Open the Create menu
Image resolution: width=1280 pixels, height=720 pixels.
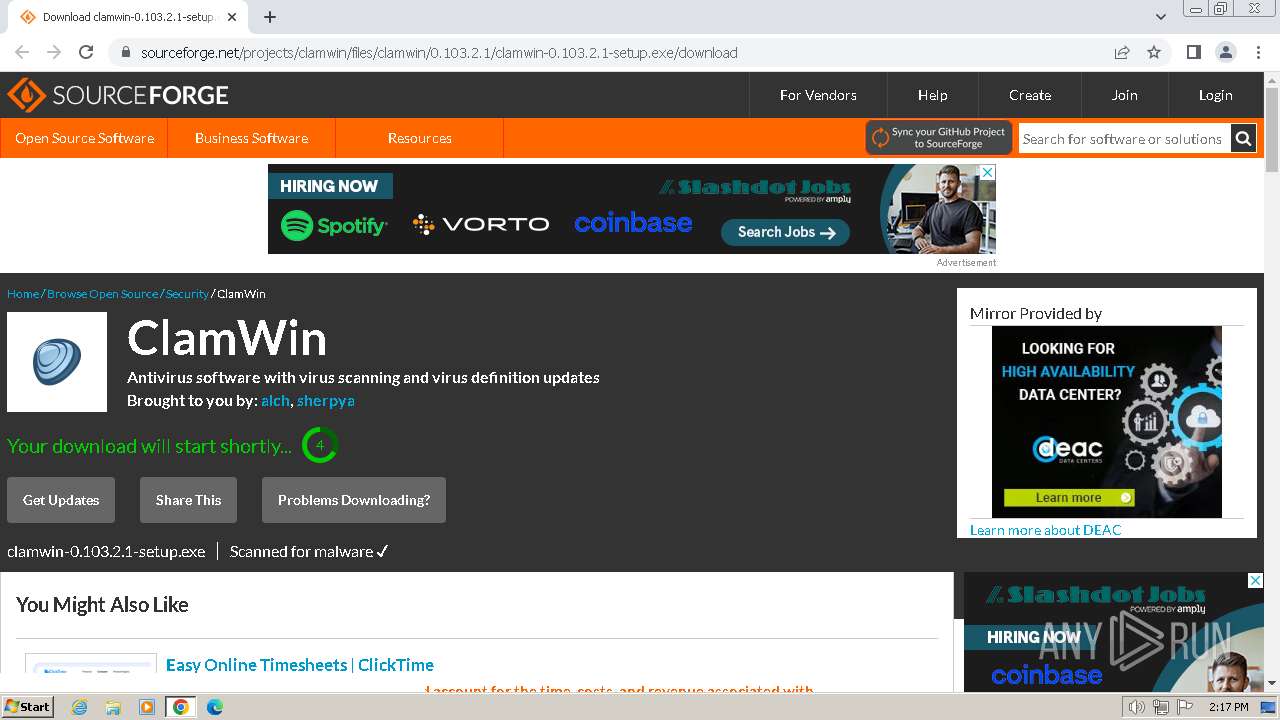click(x=1030, y=95)
